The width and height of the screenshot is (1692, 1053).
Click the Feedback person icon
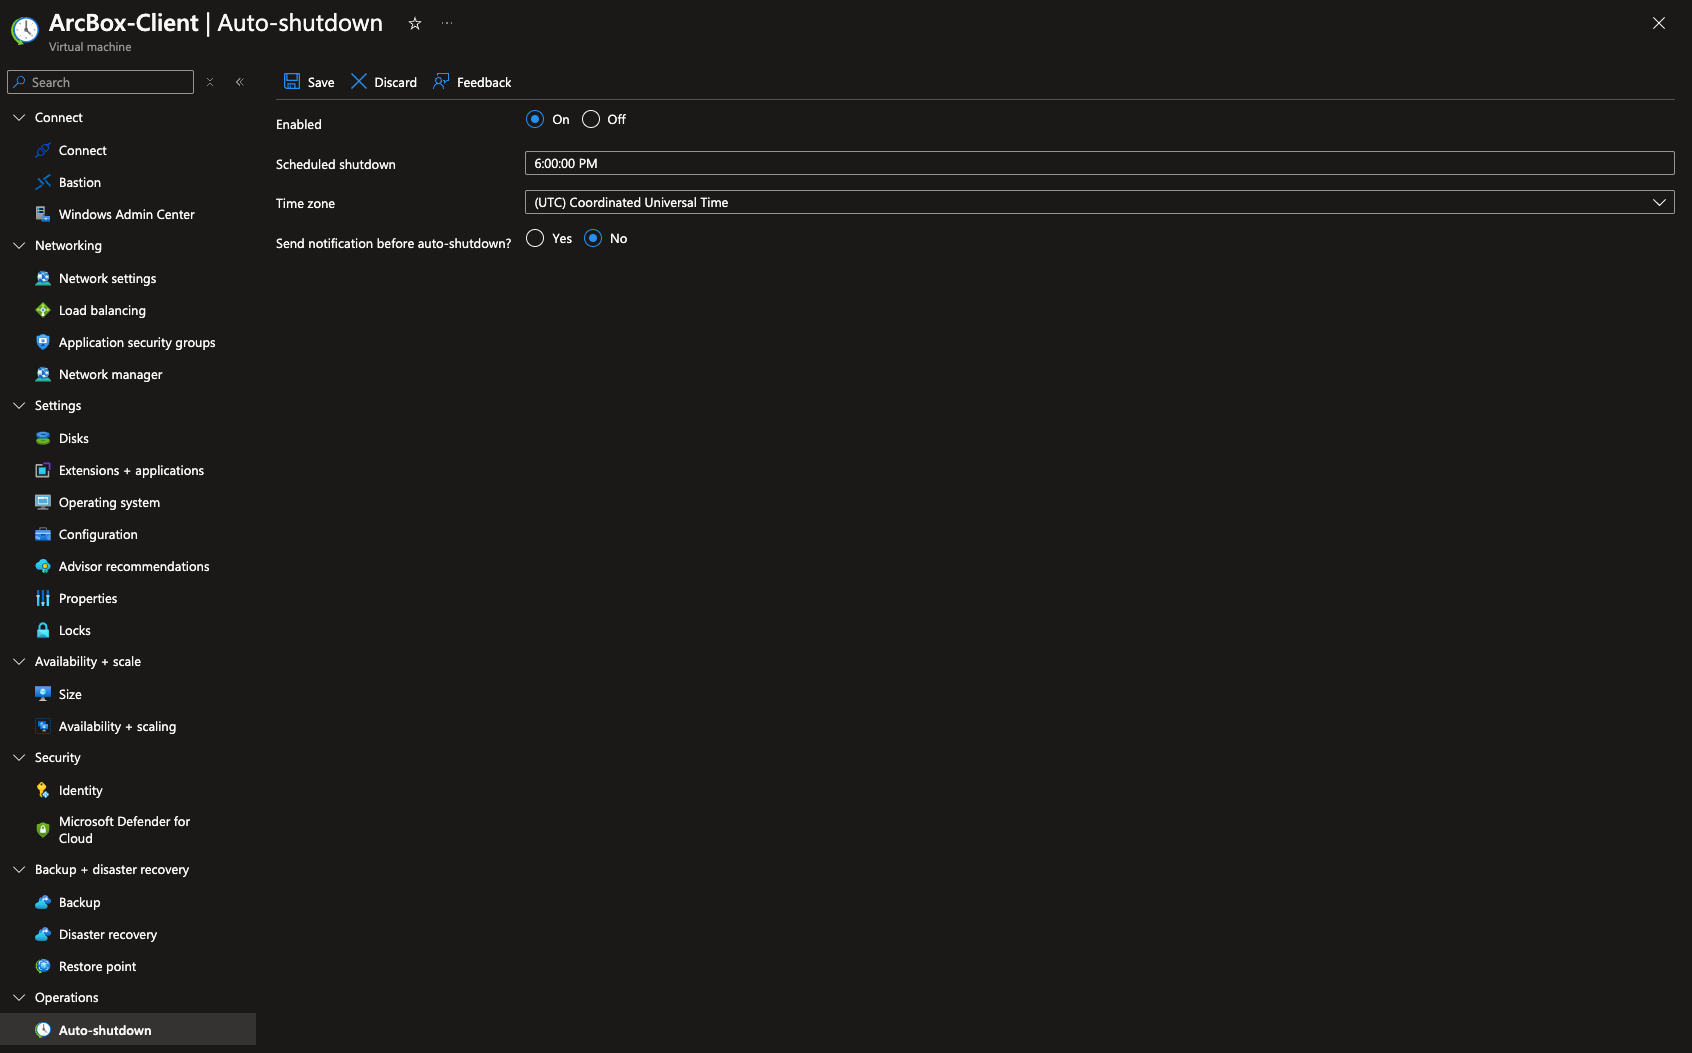pyautogui.click(x=441, y=82)
